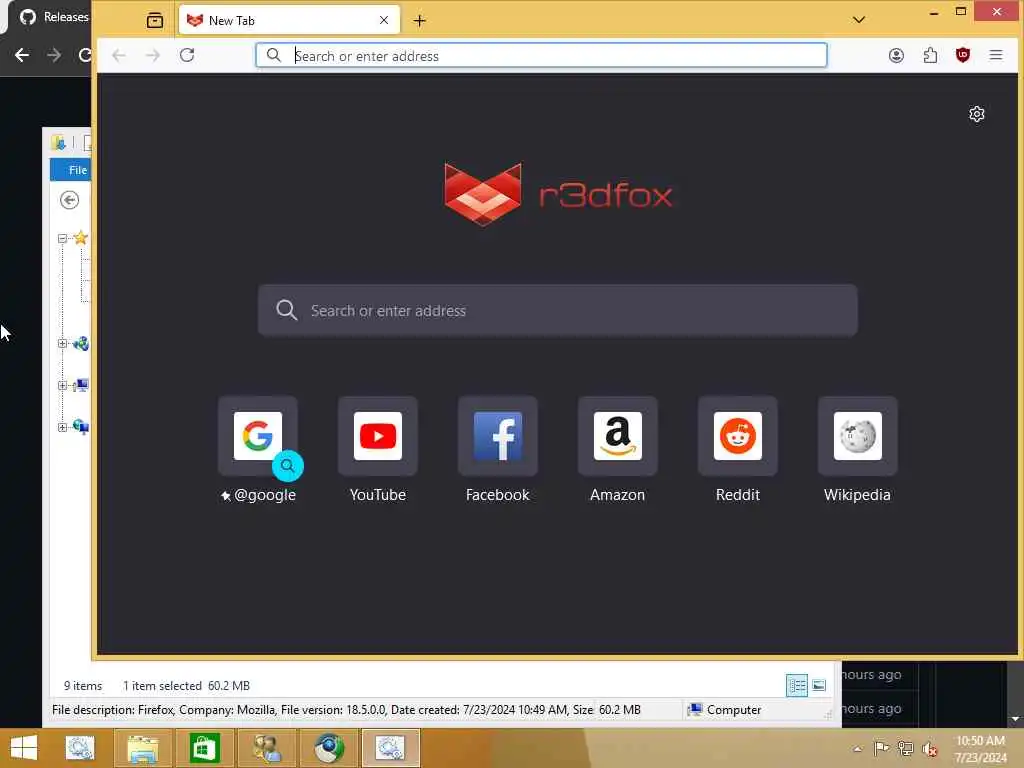Image resolution: width=1024 pixels, height=768 pixels.
Task: Open the uBlock Origin shield icon
Action: tap(963, 56)
